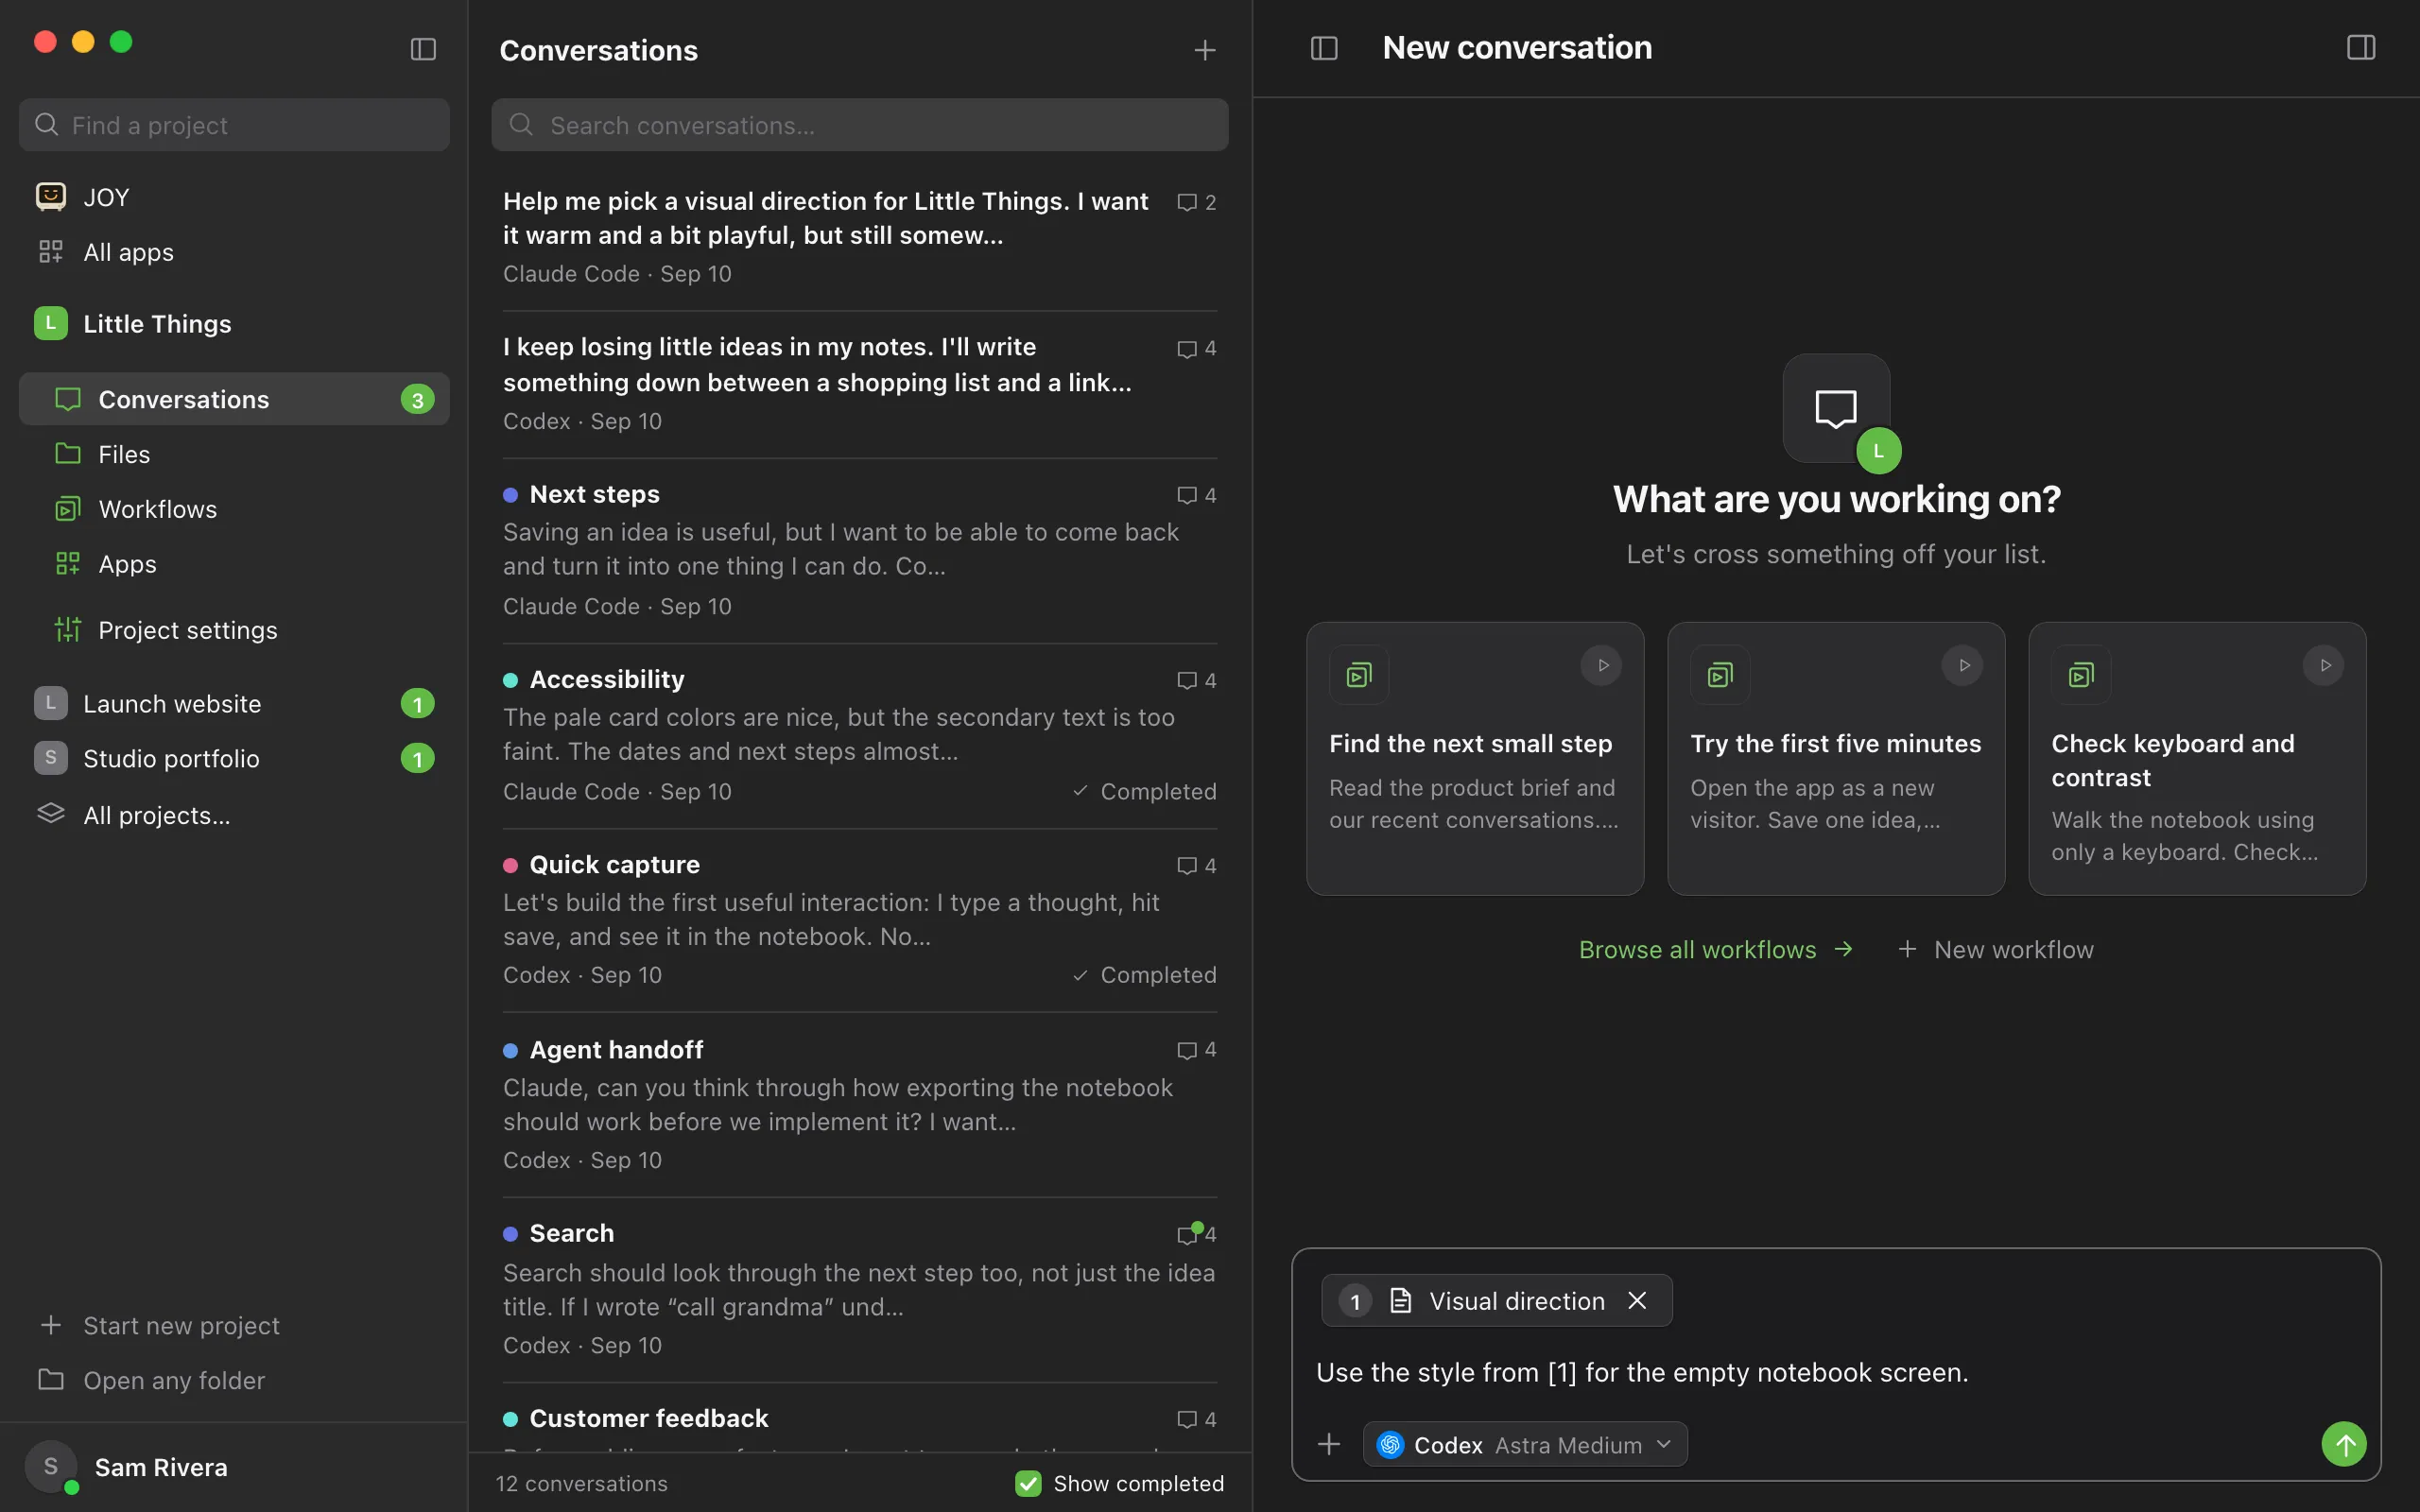
Task: Expand the Launch website project
Action: 234,704
